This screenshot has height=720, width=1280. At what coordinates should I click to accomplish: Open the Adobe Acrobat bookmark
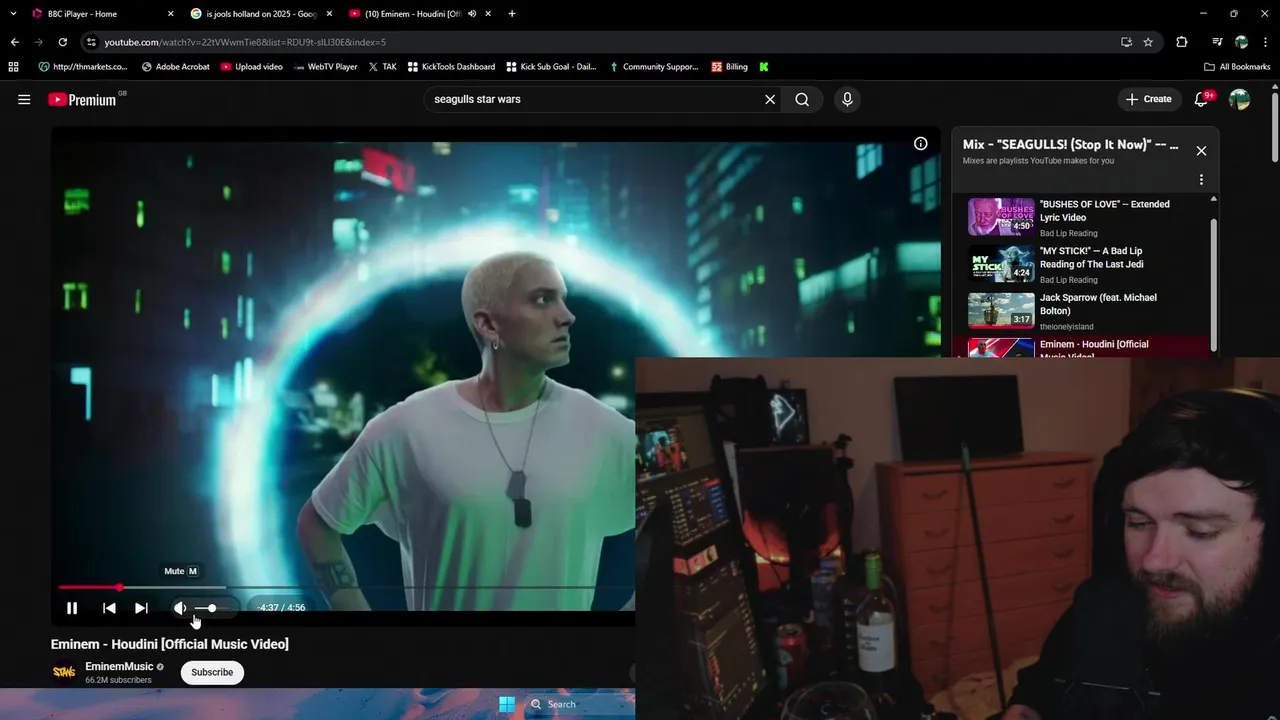click(176, 67)
